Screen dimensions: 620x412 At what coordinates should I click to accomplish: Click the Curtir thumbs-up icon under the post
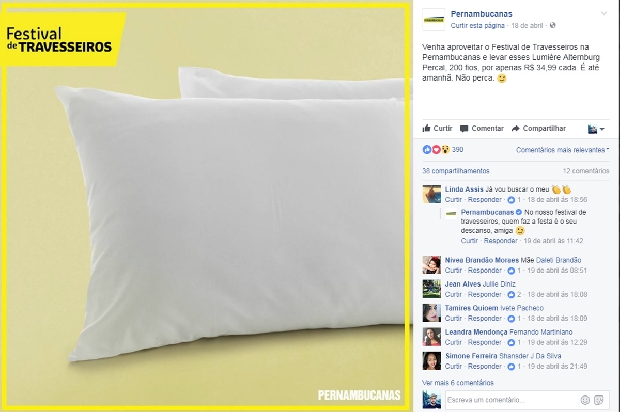point(426,128)
